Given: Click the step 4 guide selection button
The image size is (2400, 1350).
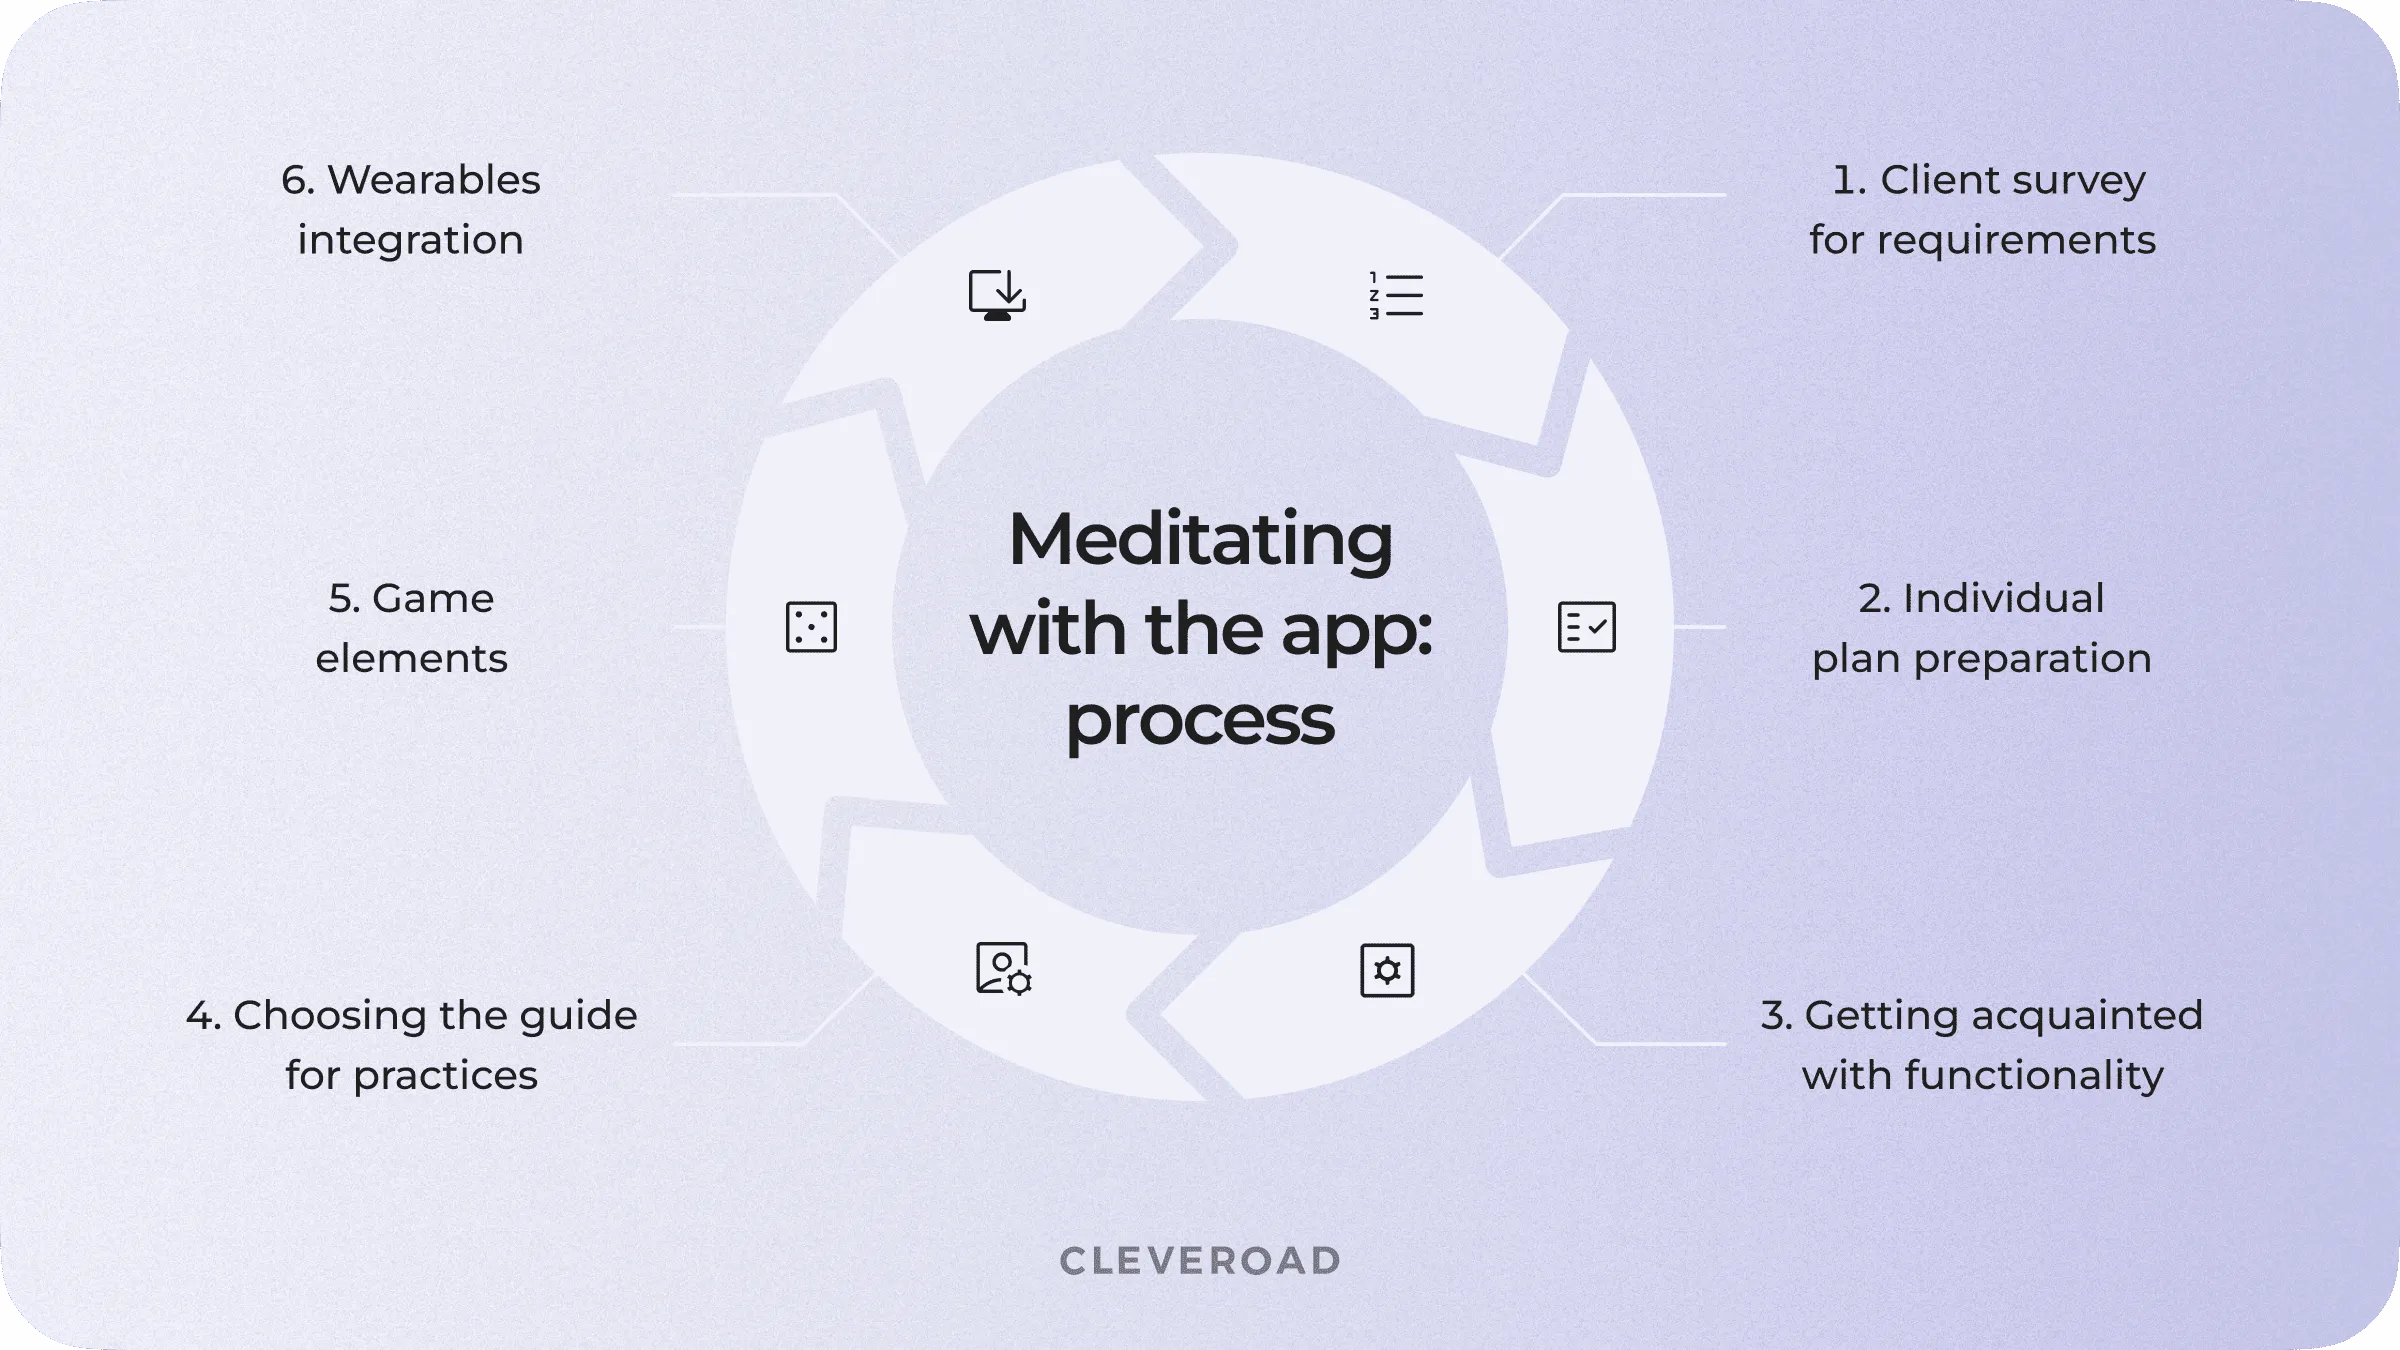Looking at the screenshot, I should 1001,969.
